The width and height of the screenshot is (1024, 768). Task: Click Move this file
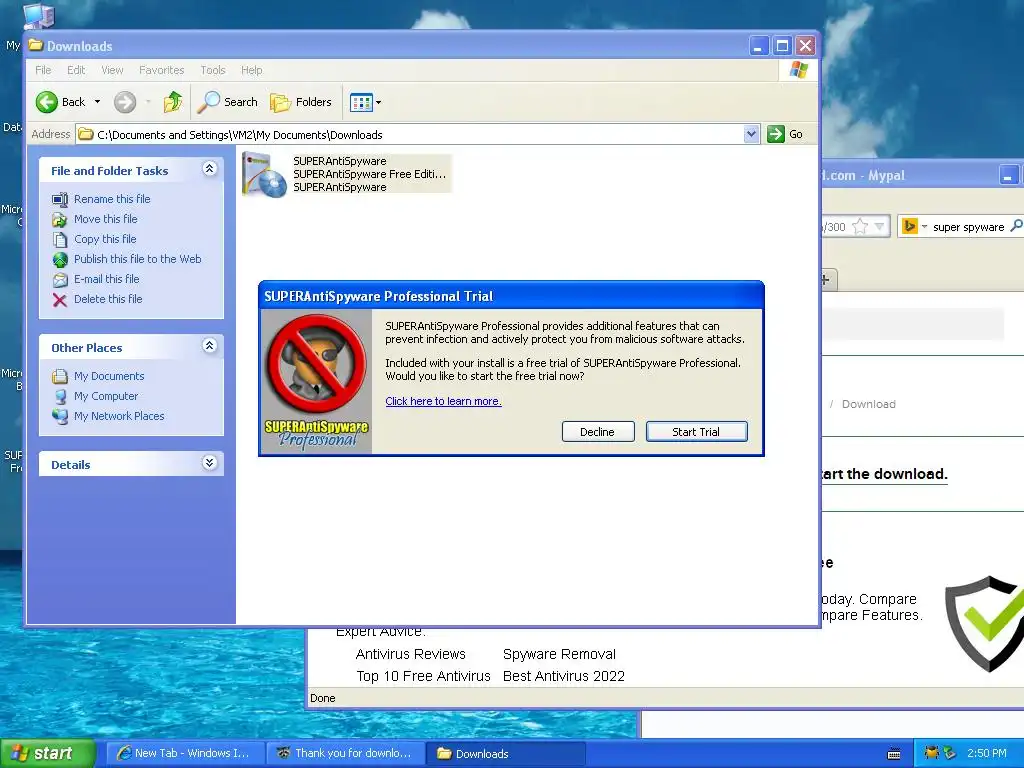pos(105,219)
